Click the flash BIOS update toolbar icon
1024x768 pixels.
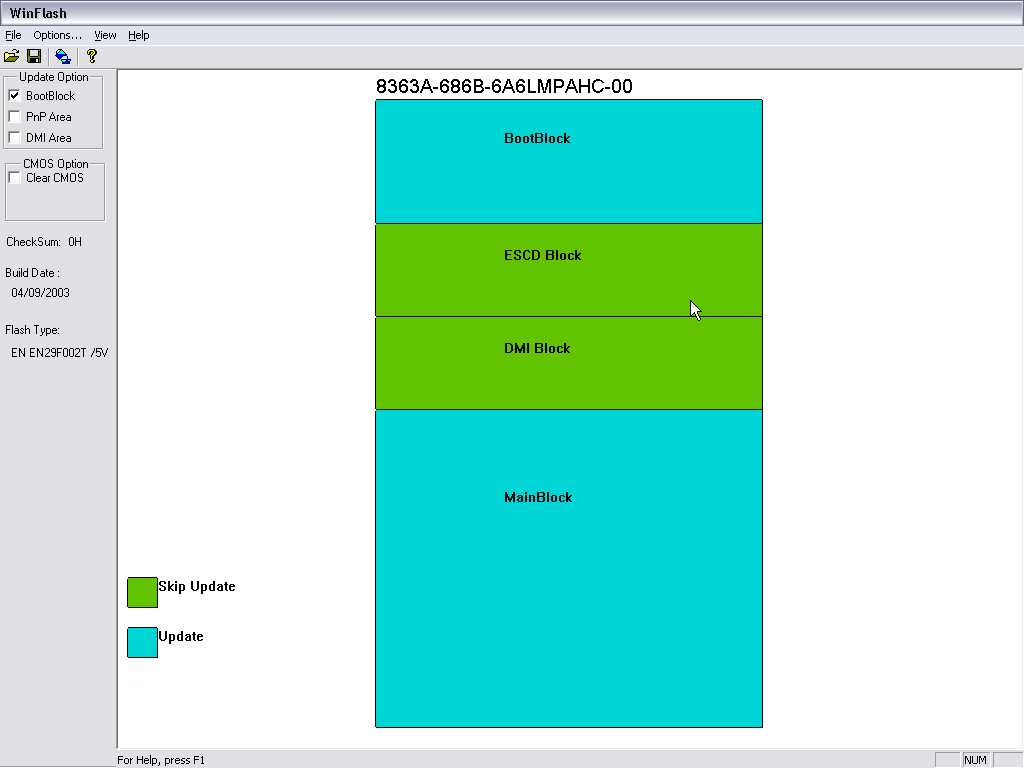point(63,56)
